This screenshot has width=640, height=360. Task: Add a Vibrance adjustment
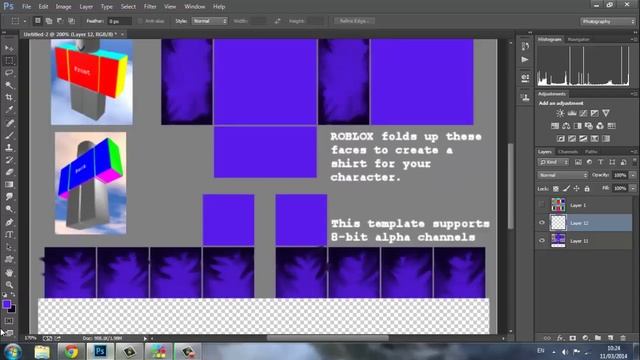pyautogui.click(x=606, y=113)
